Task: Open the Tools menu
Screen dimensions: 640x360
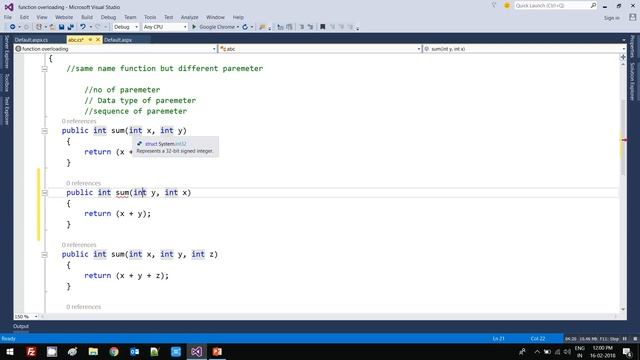Action: point(150,17)
